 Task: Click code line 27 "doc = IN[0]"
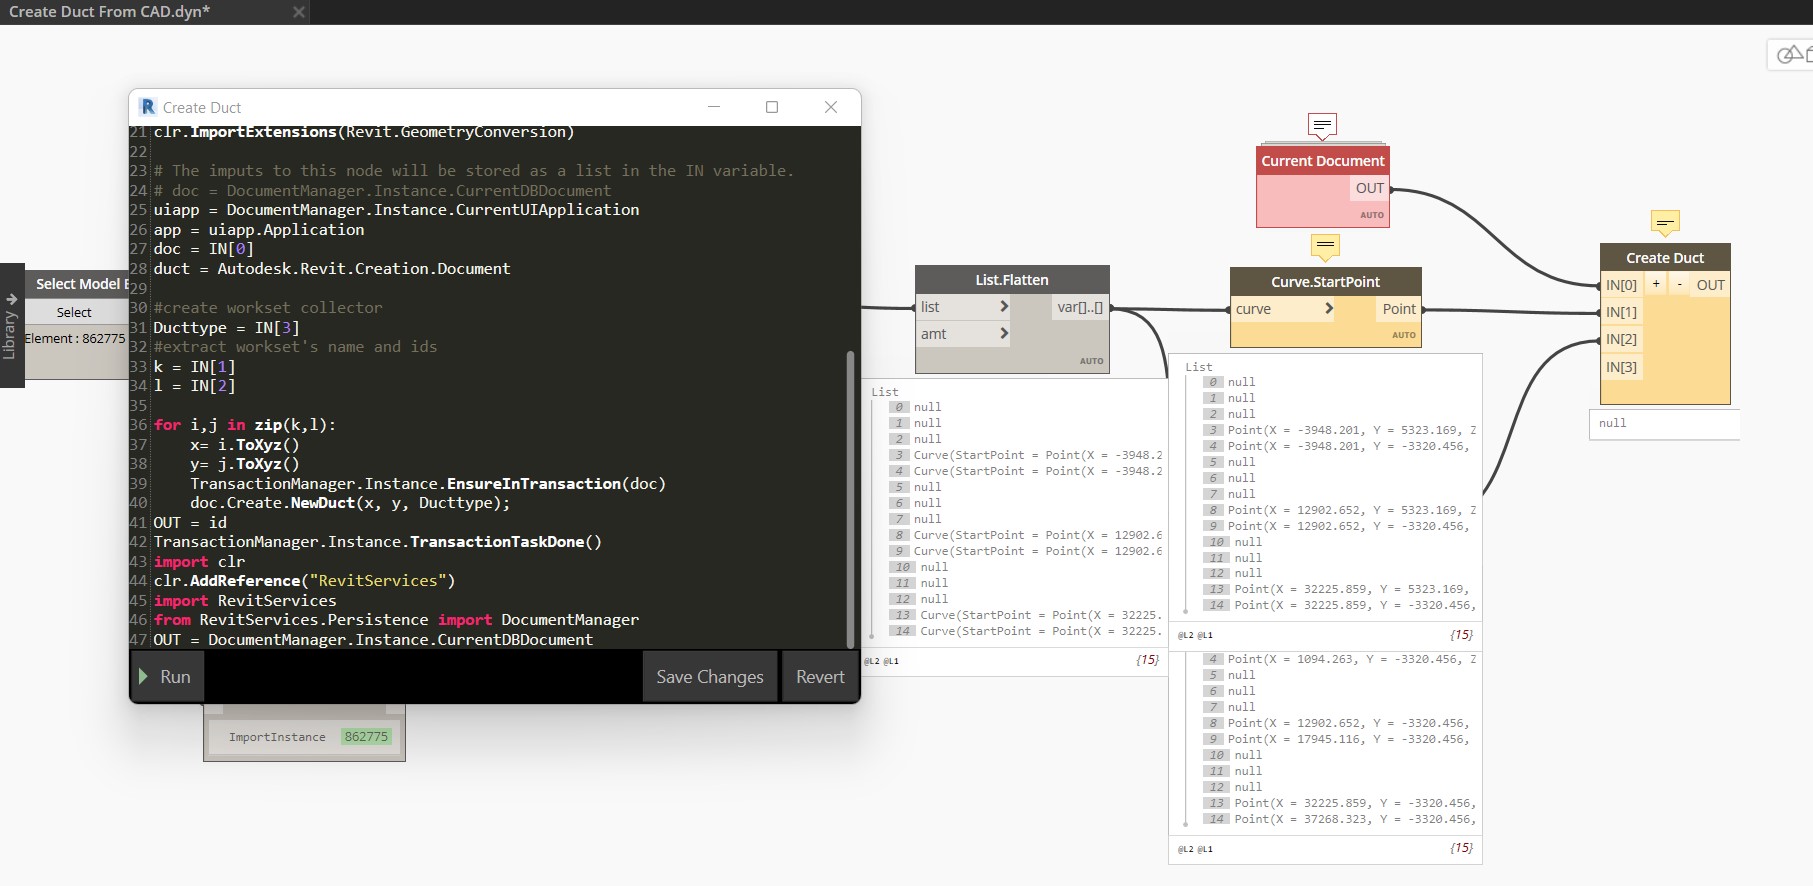[x=203, y=249]
